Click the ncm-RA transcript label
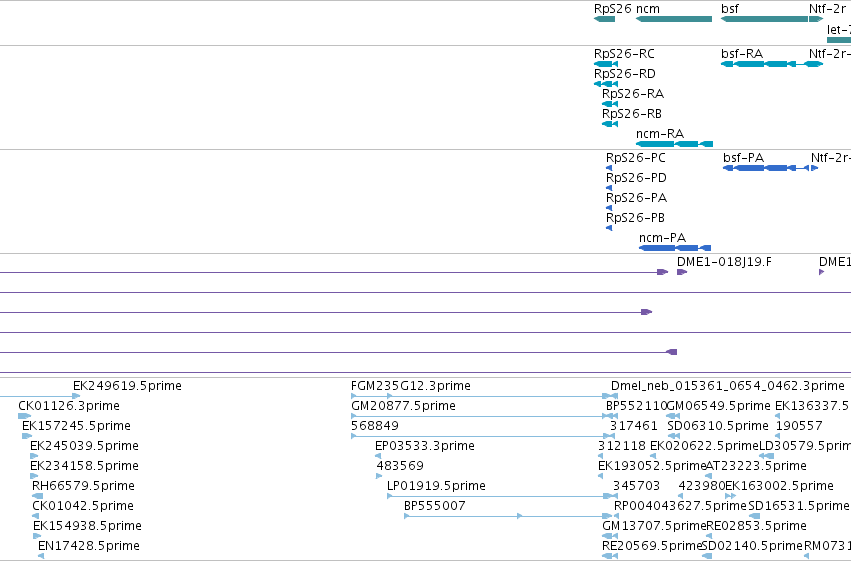Screen dimensions: 851x561 pyautogui.click(x=660, y=134)
